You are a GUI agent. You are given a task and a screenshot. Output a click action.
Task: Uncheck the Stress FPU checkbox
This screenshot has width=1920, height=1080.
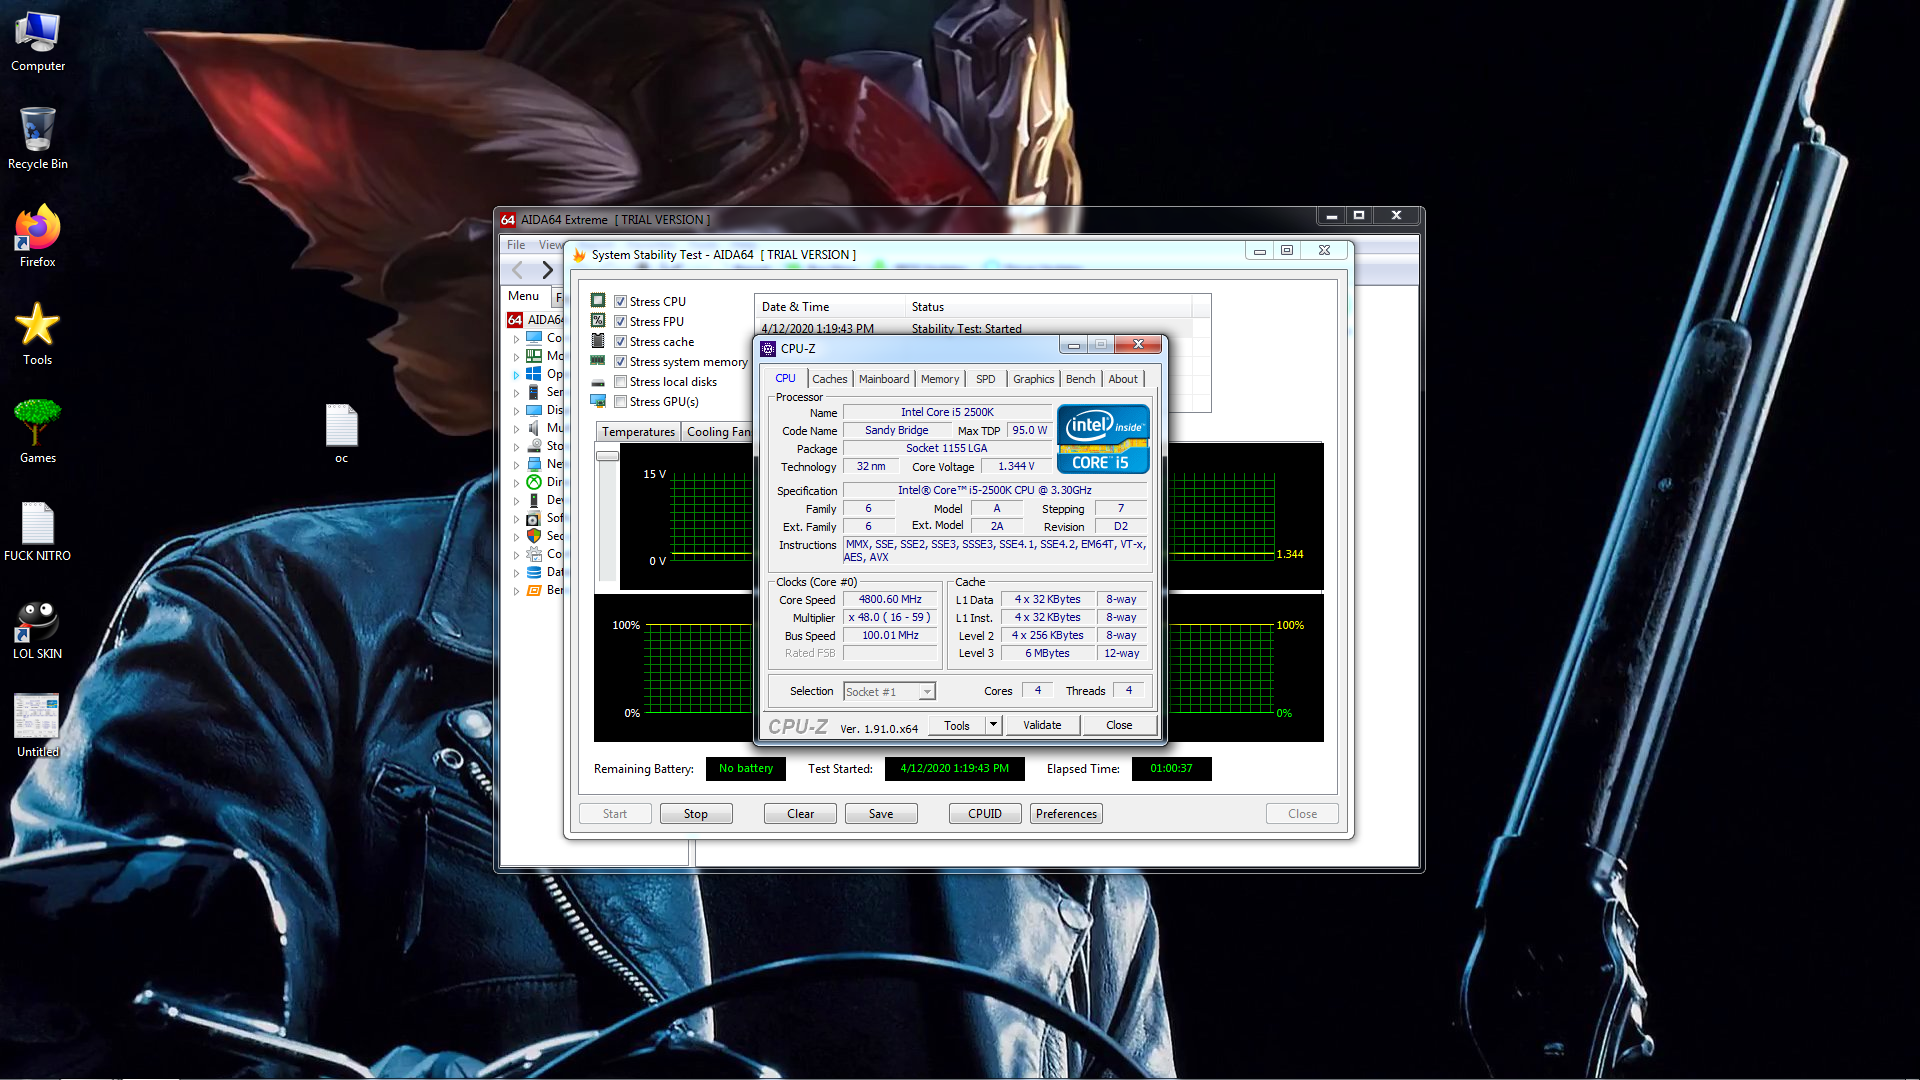(620, 322)
